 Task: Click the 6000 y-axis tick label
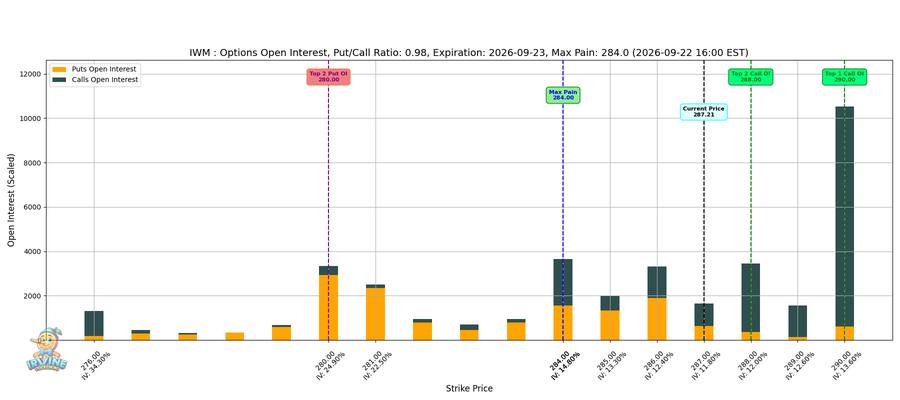pyautogui.click(x=33, y=207)
